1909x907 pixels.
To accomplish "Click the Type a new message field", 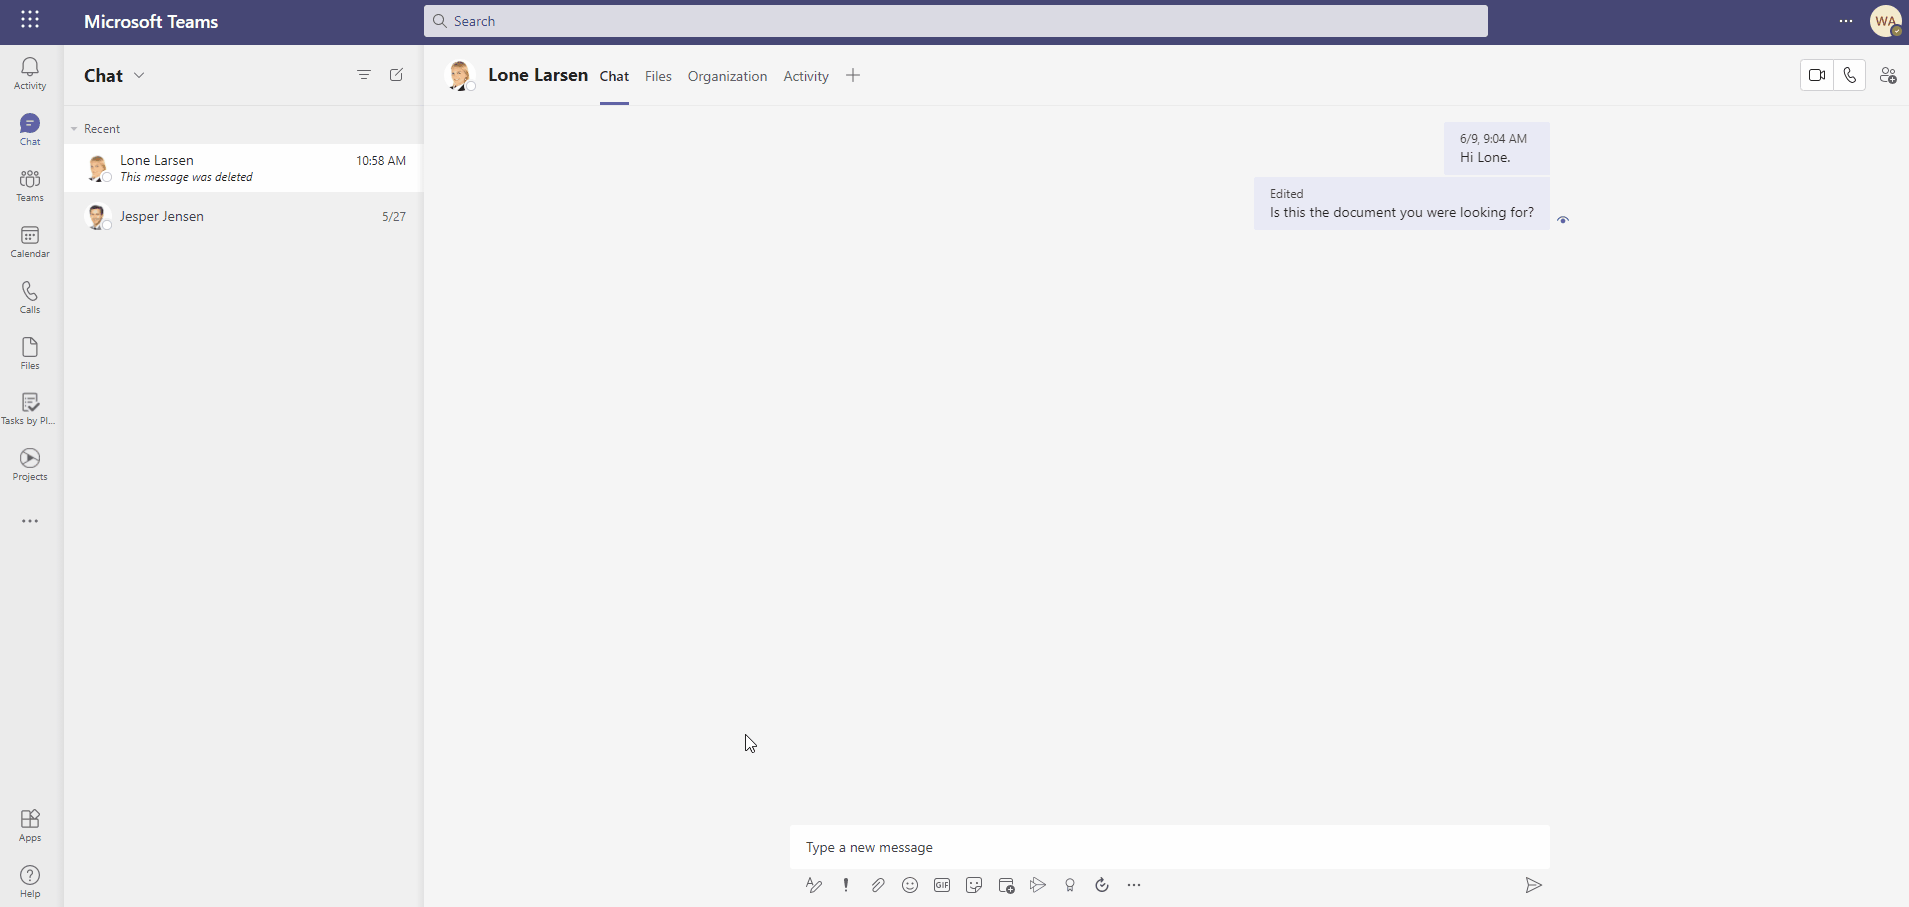I will [1170, 847].
